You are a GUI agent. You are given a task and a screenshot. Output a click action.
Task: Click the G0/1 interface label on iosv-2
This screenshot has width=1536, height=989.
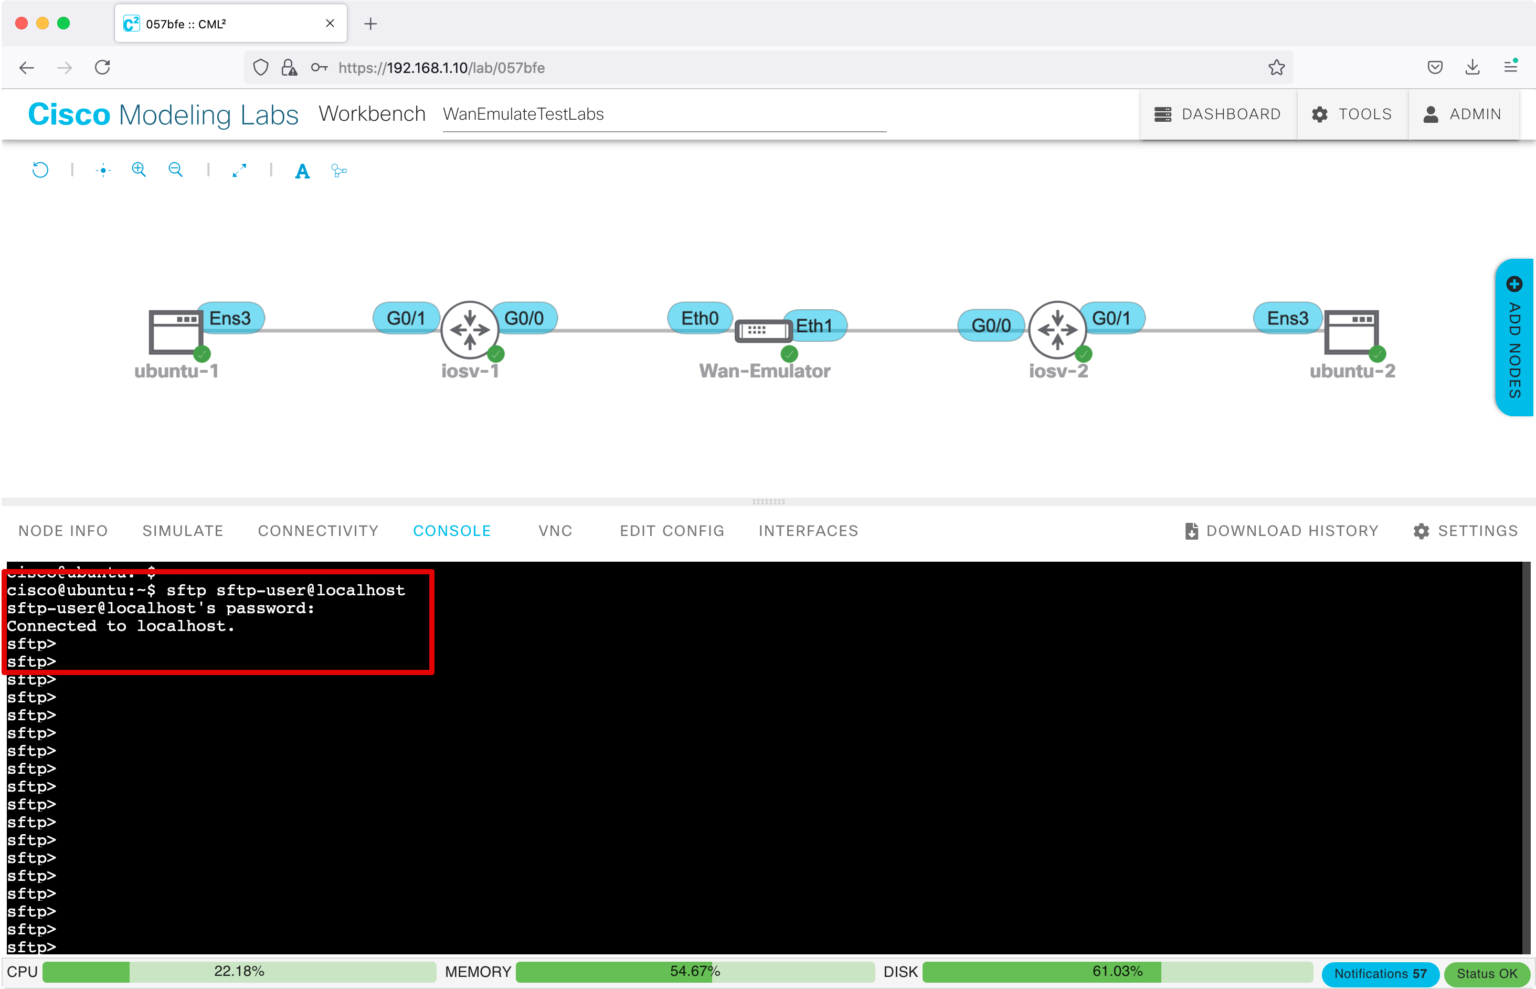(1111, 318)
